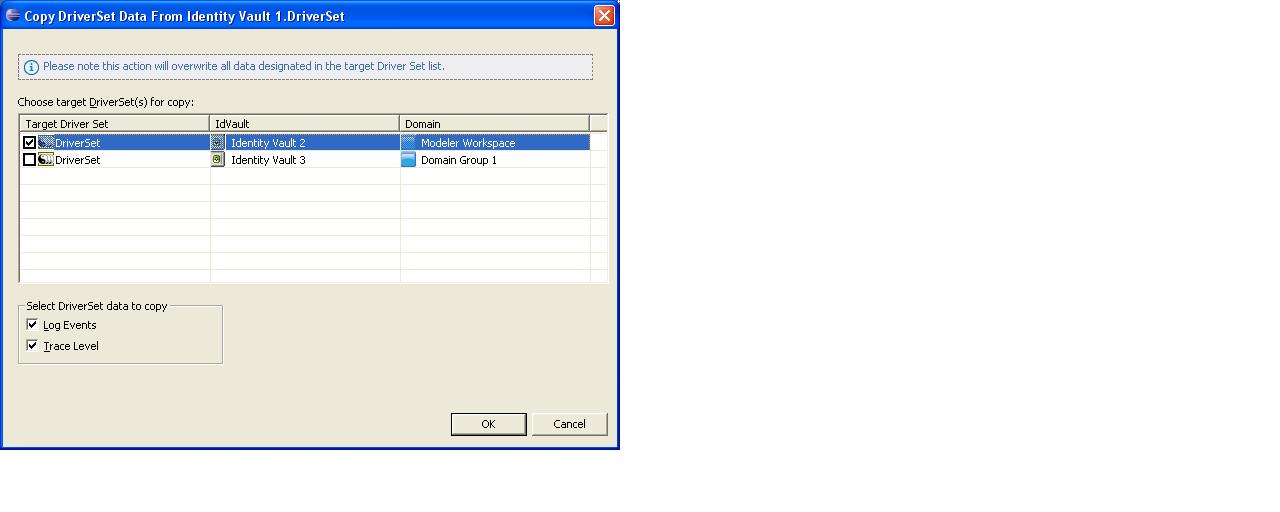Click the OK button
This screenshot has height=512, width=1280.
pos(488,424)
